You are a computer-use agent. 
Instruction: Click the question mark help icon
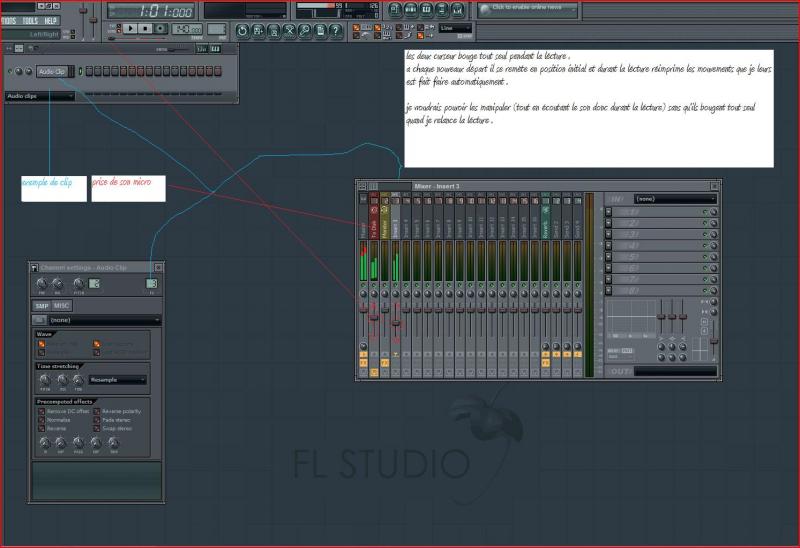336,31
